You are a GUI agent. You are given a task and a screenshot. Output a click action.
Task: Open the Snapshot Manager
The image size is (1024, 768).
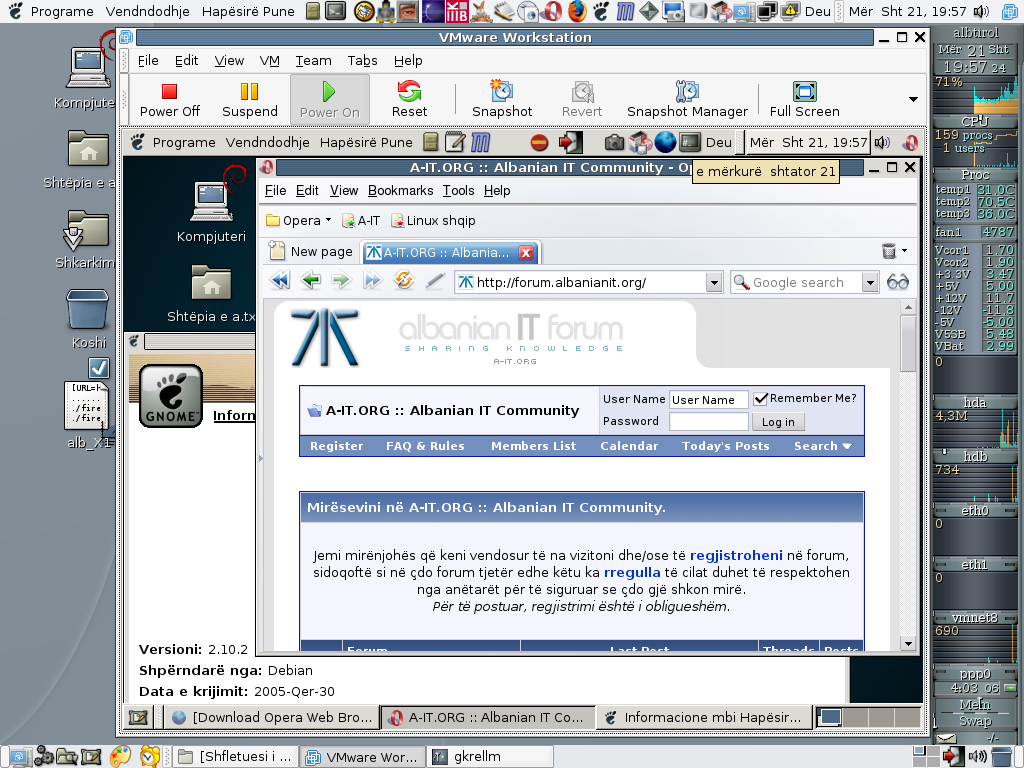(687, 99)
